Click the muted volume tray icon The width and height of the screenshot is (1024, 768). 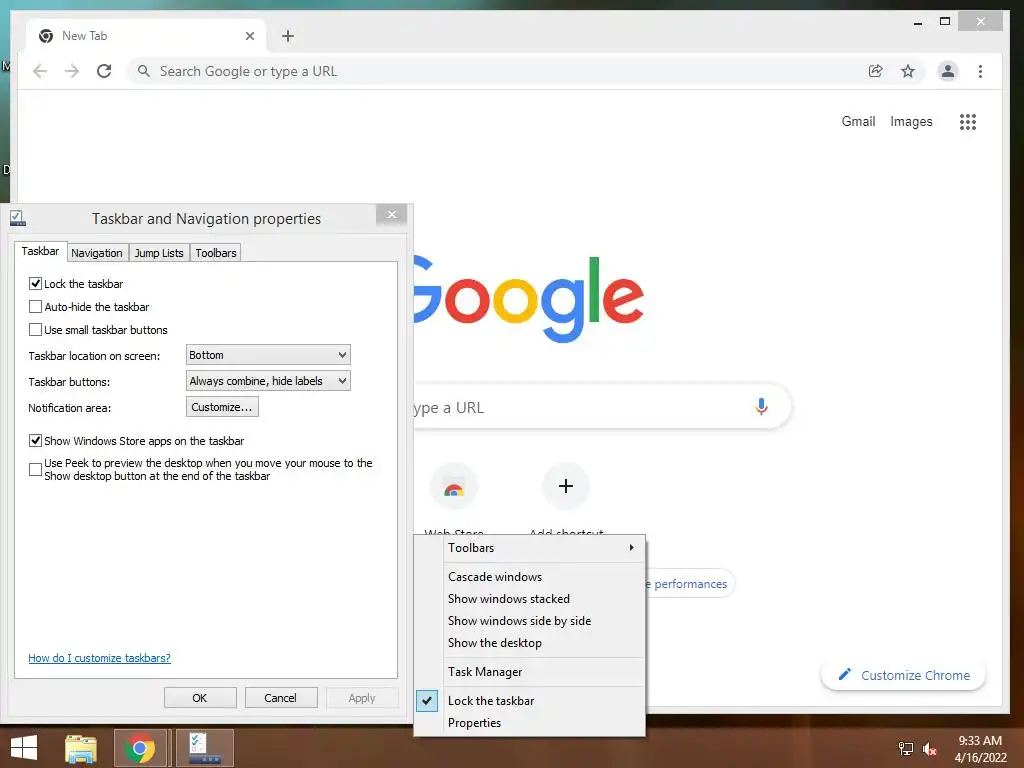point(929,749)
